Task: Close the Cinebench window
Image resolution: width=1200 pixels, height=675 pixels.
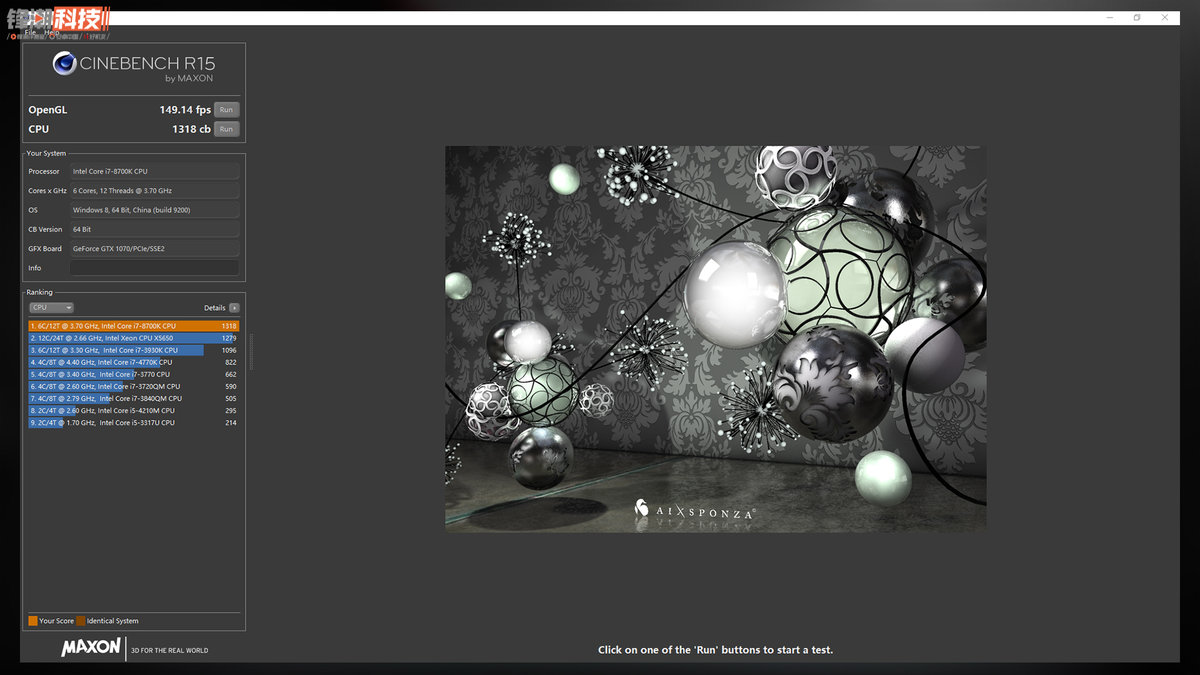Action: pos(1164,18)
